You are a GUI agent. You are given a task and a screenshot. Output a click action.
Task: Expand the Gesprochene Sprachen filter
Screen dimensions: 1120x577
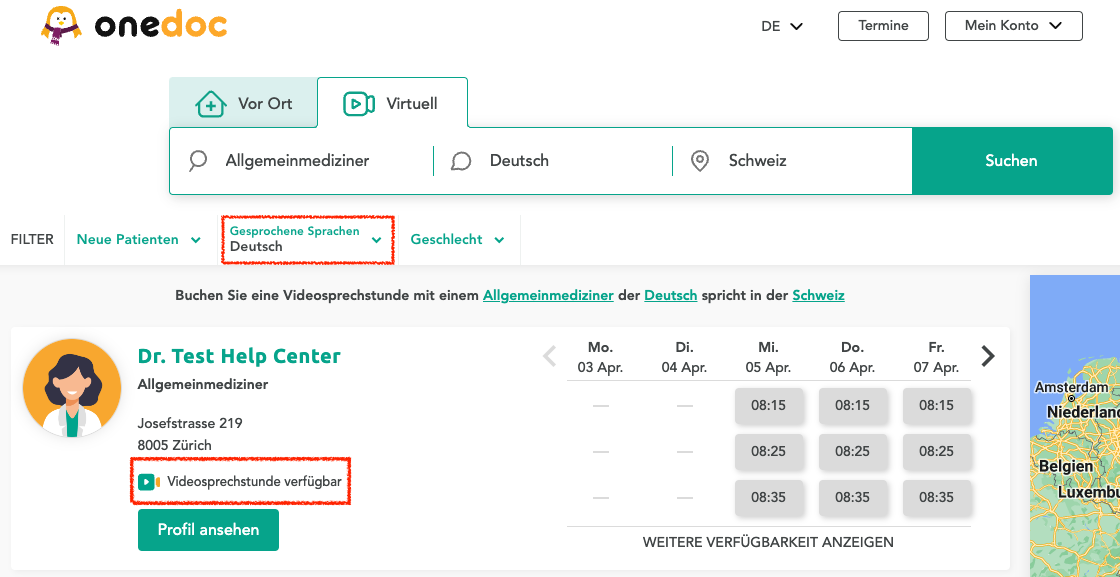point(306,240)
